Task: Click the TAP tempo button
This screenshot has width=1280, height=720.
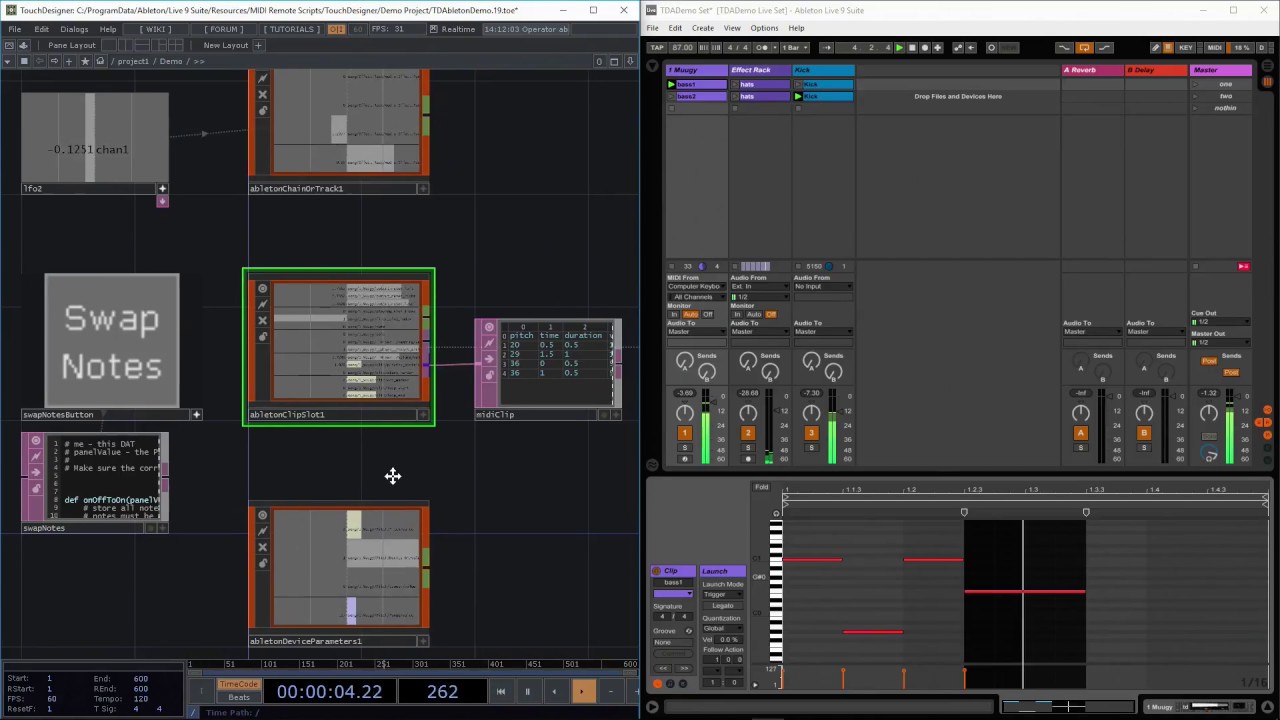Action: 657,48
